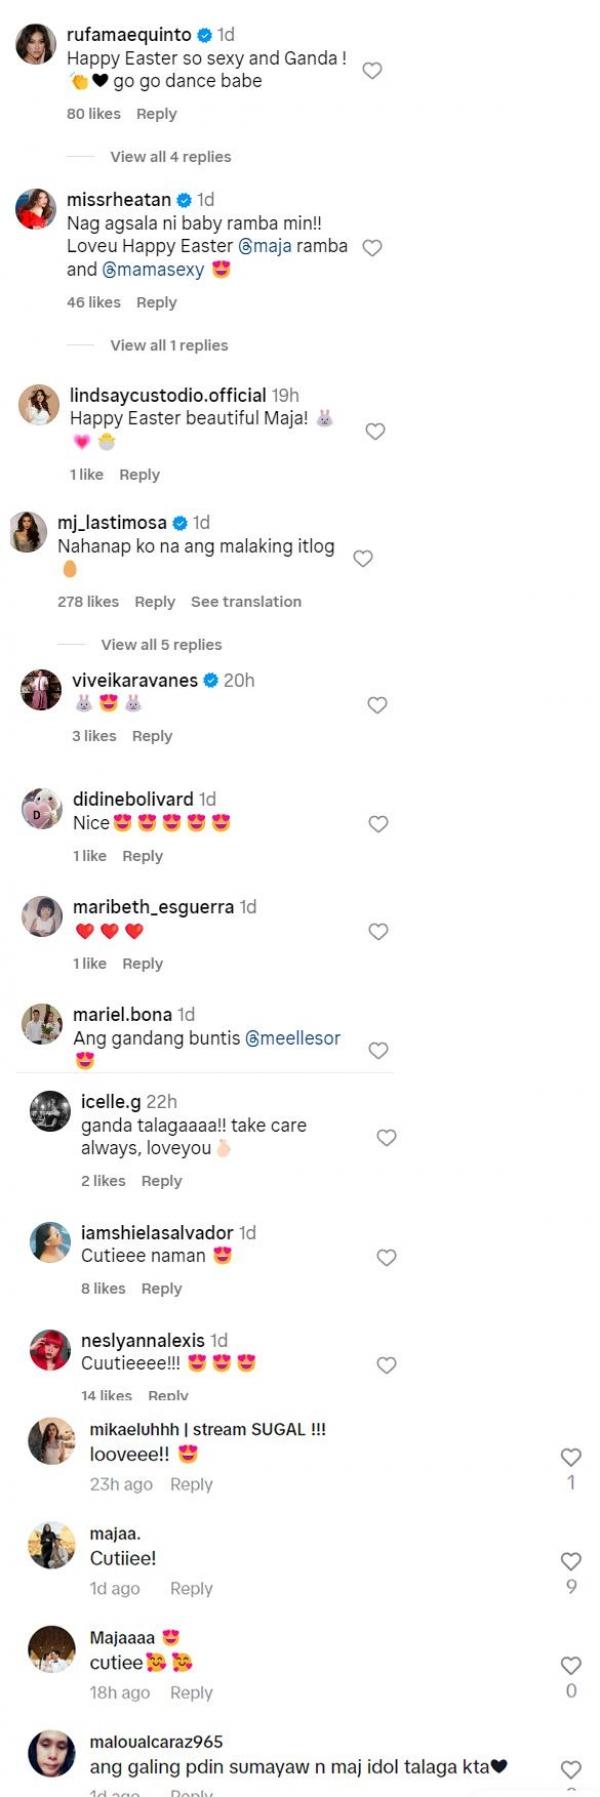Like neslyannalexis's Cuutieeee comment
The image size is (600, 1797).
[386, 1365]
